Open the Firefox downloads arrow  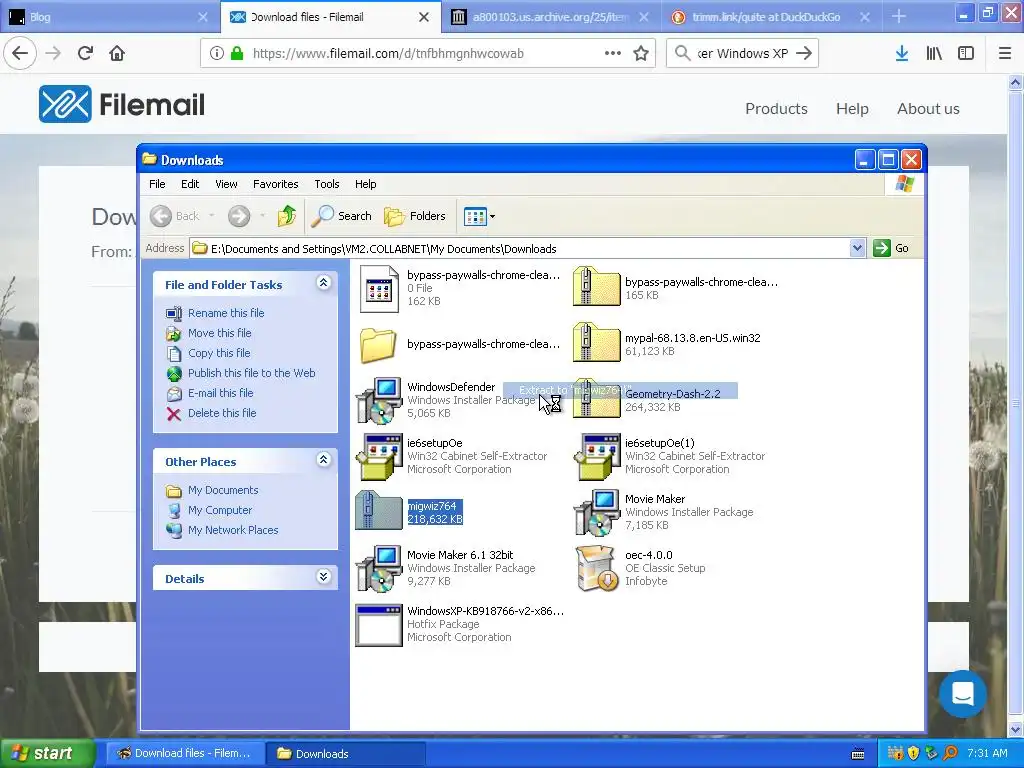tap(902, 54)
